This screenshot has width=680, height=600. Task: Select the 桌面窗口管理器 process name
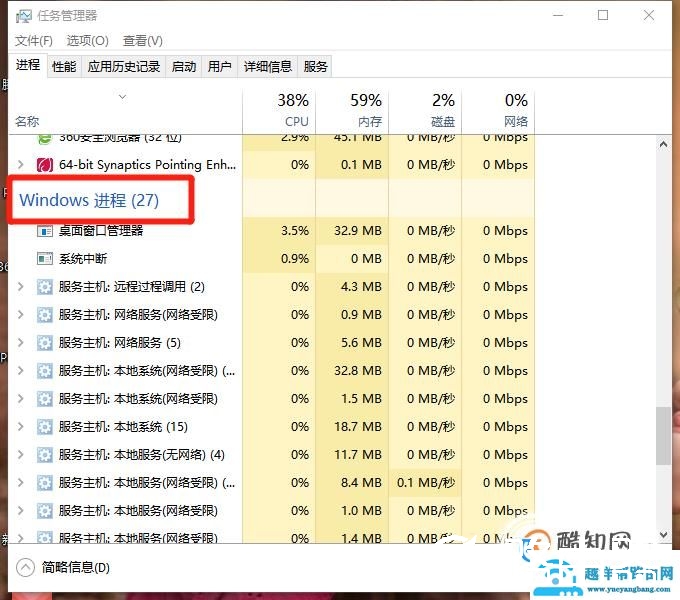(101, 231)
